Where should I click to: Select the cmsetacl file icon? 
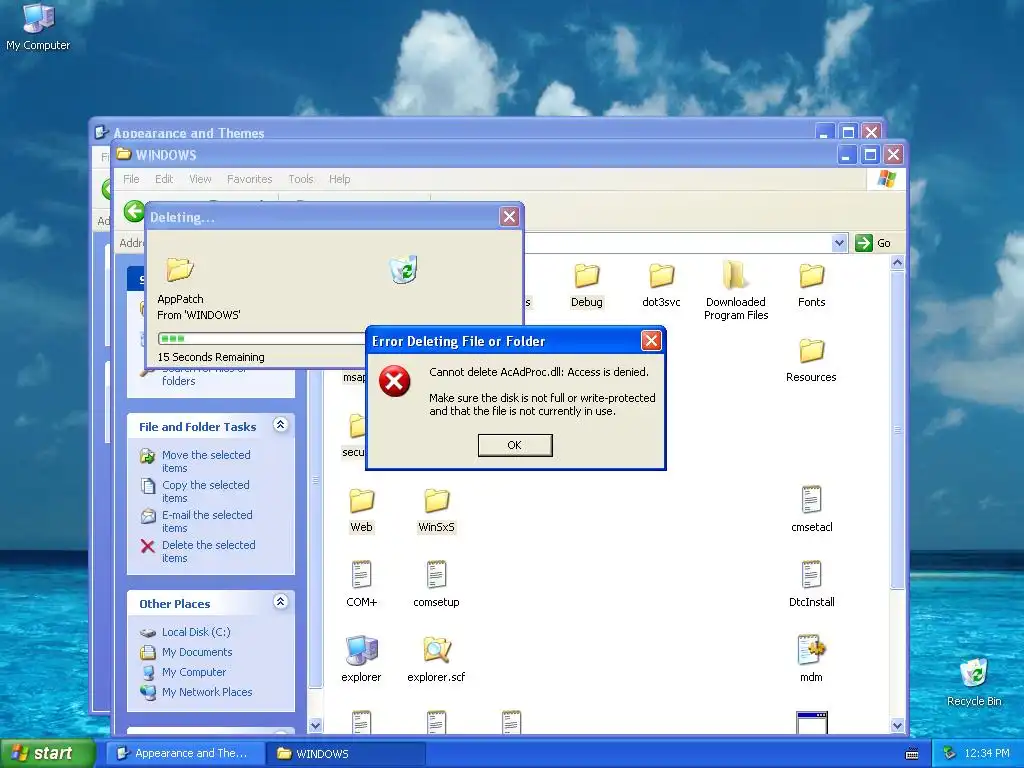[811, 500]
